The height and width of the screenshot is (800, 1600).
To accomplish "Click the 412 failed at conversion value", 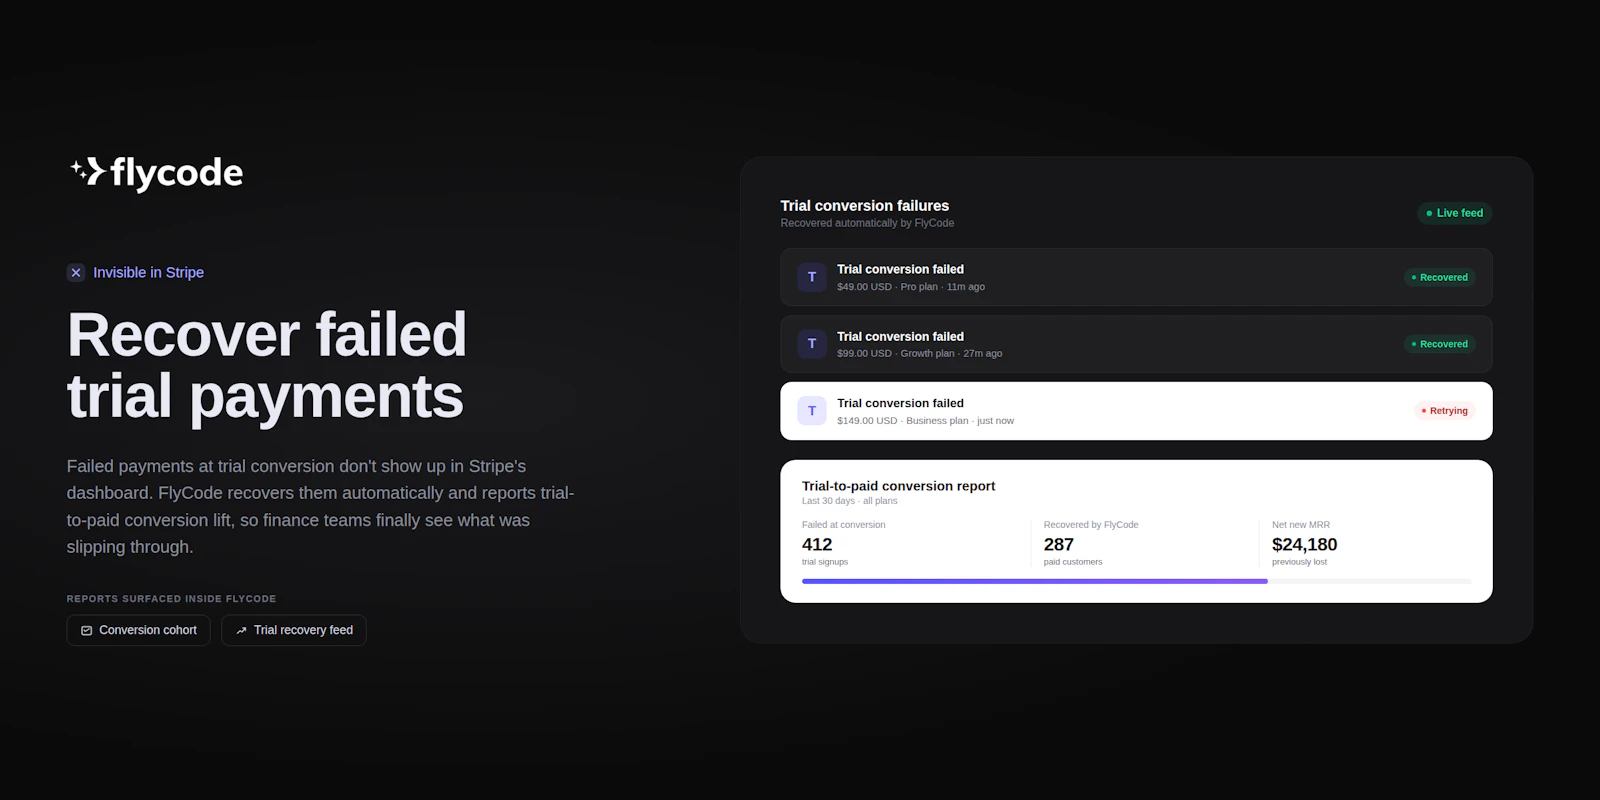I will 817,544.
